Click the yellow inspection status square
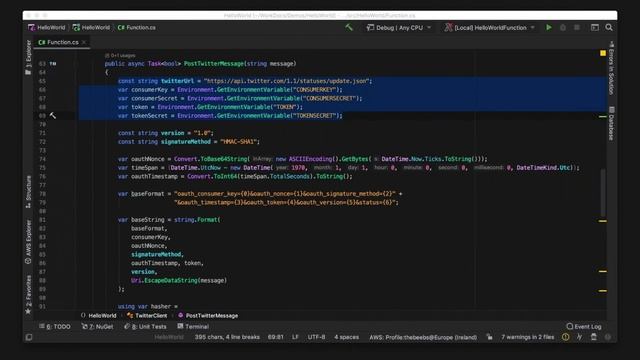640x360 pixels. coord(603,53)
